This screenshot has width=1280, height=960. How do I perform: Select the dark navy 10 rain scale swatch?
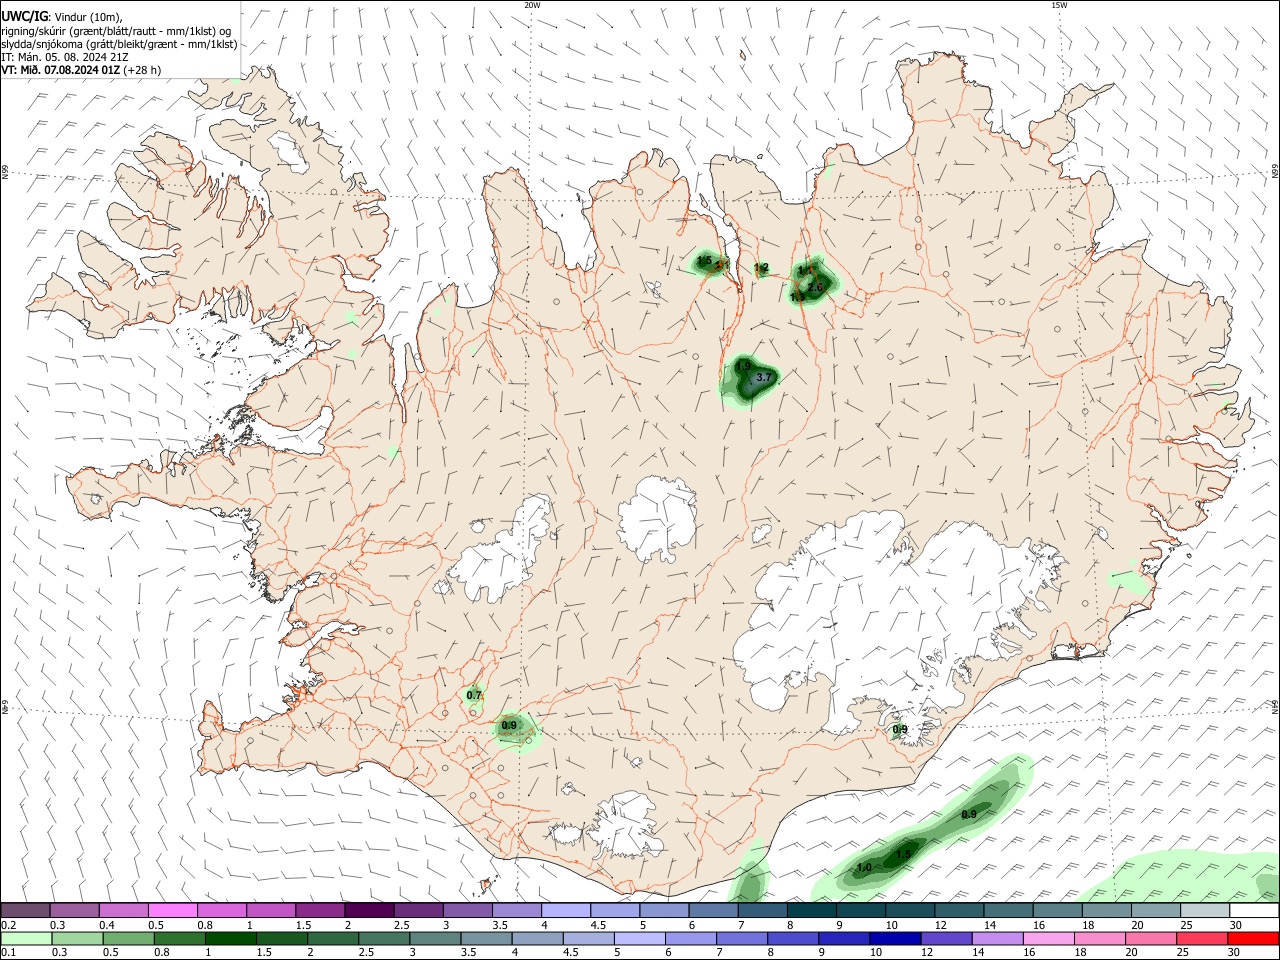click(x=894, y=939)
